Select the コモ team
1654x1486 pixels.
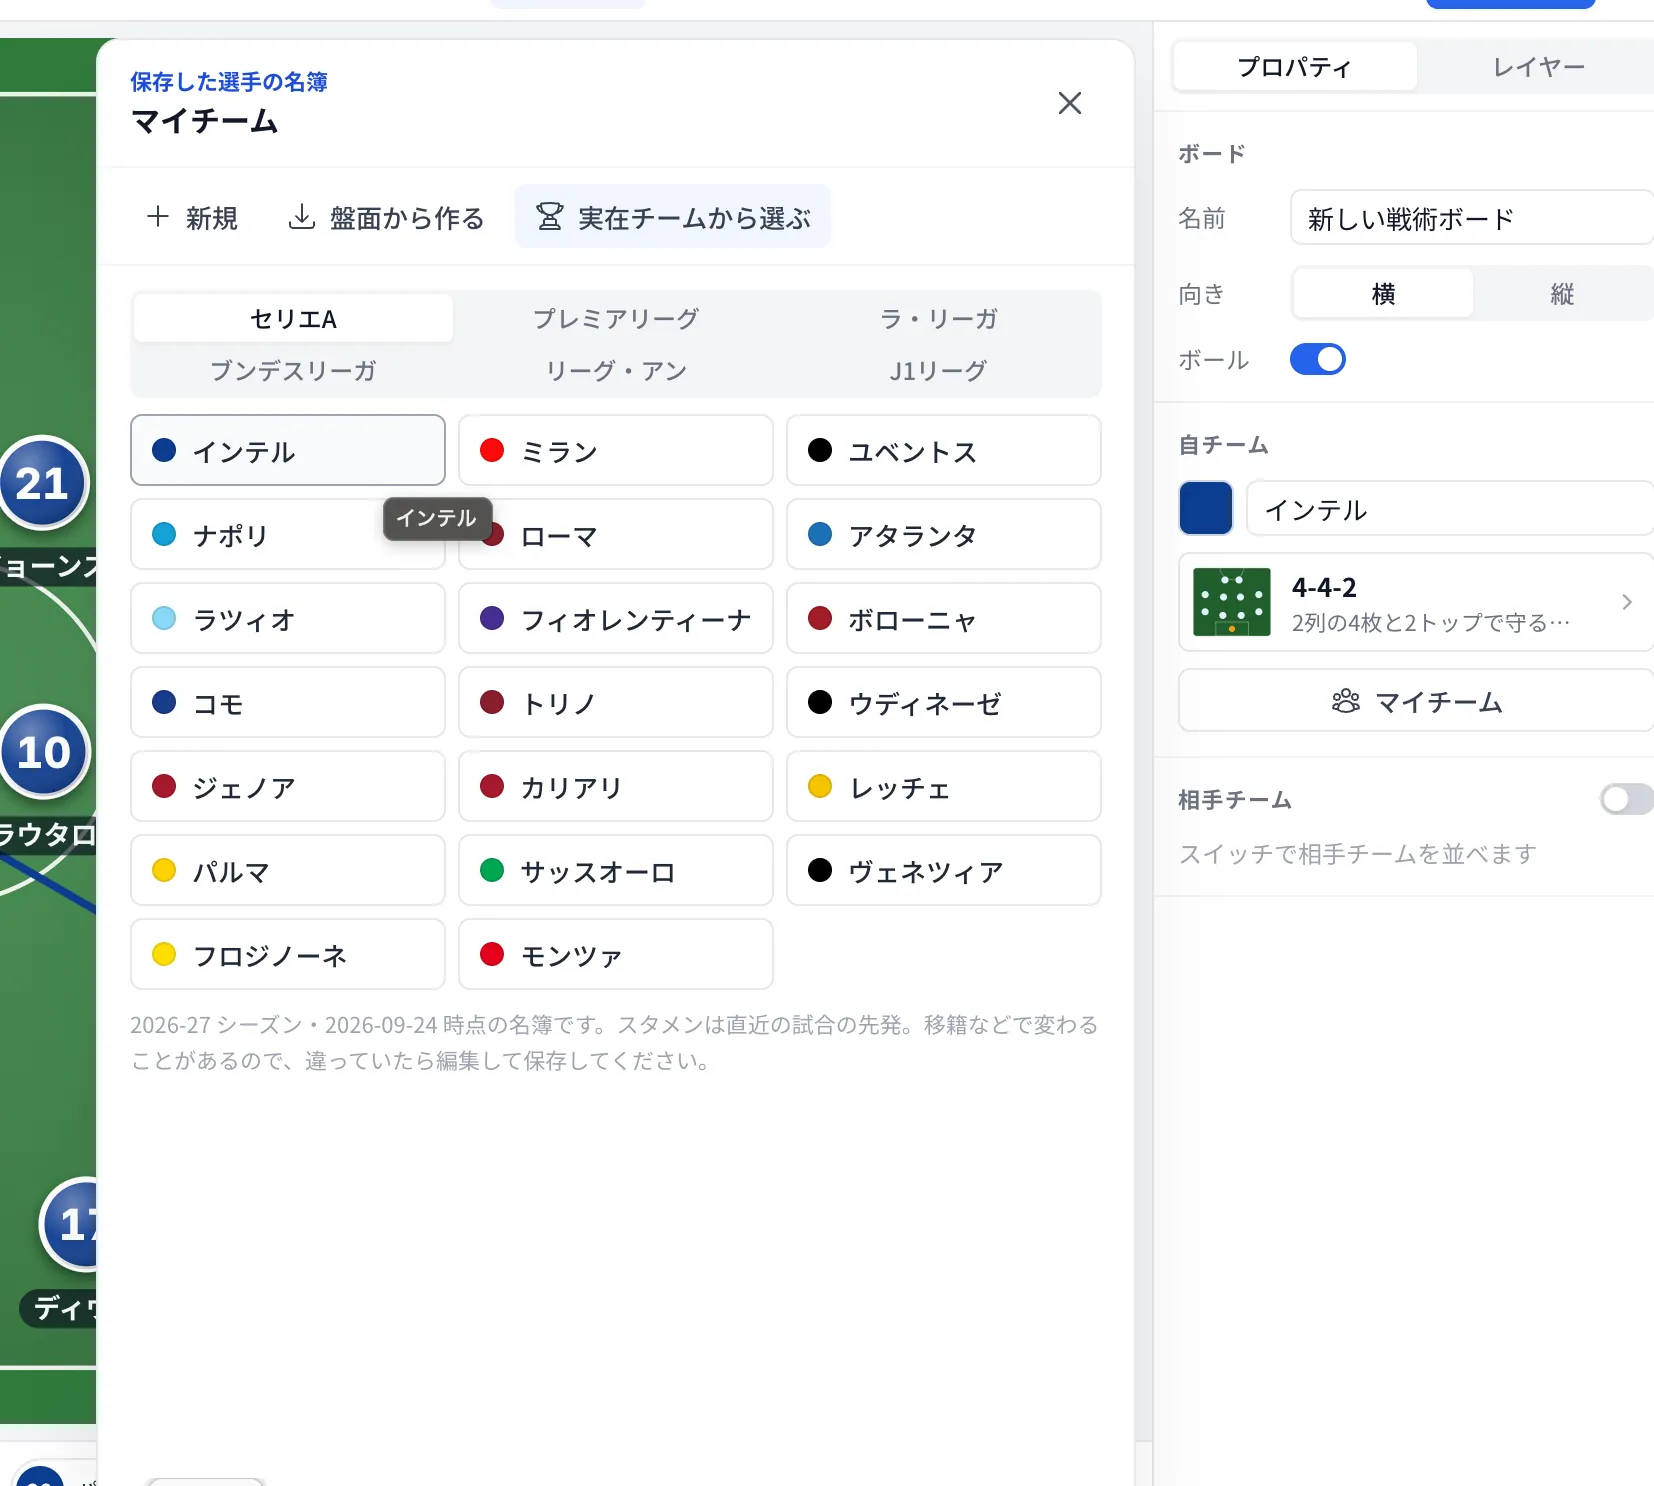(288, 703)
